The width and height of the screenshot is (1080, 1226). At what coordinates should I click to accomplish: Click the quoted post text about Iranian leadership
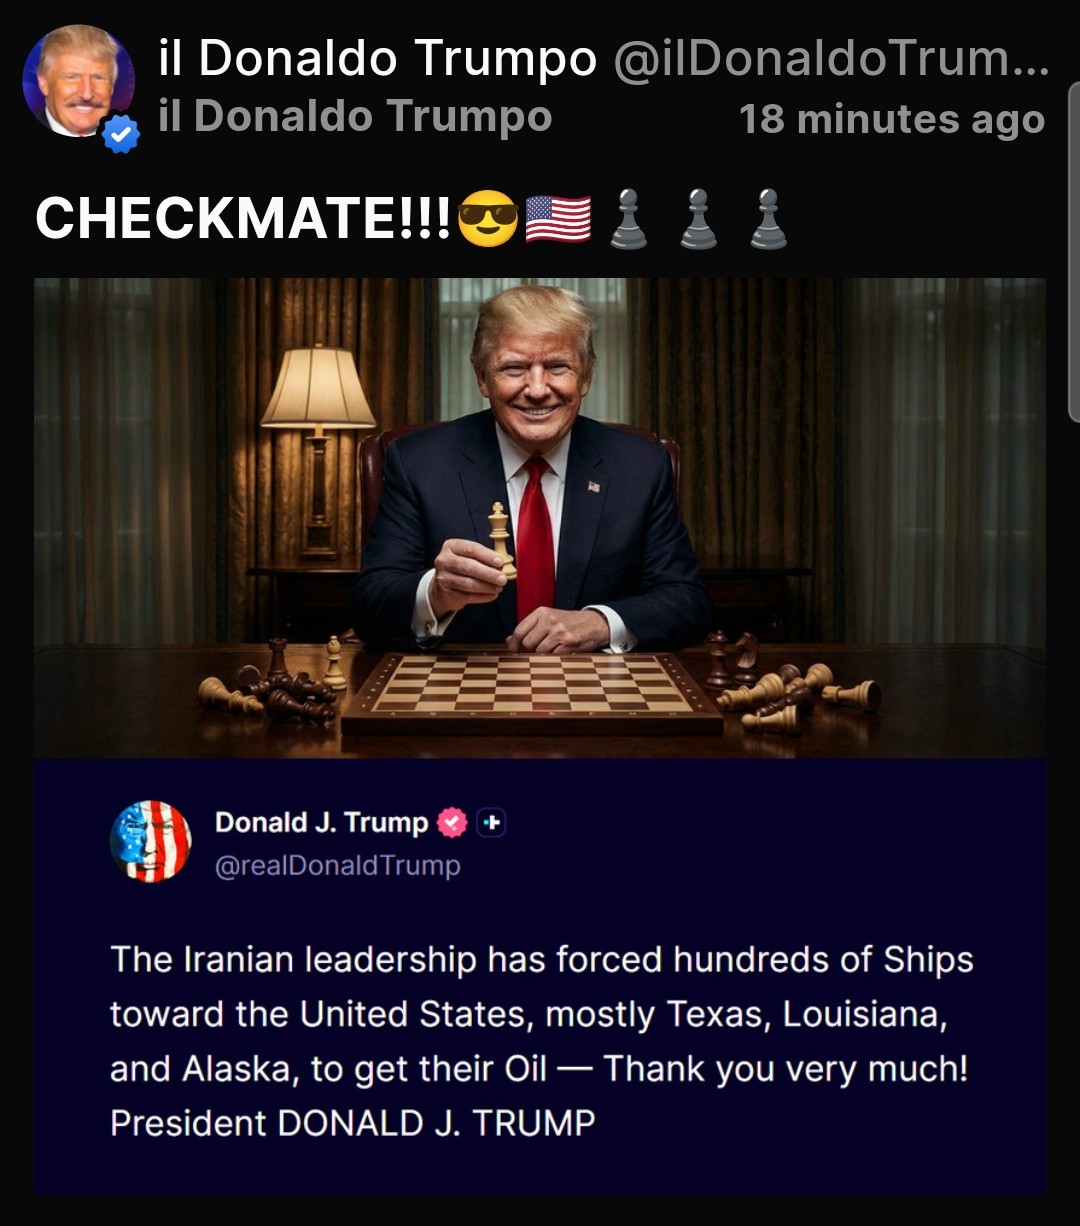click(540, 1041)
